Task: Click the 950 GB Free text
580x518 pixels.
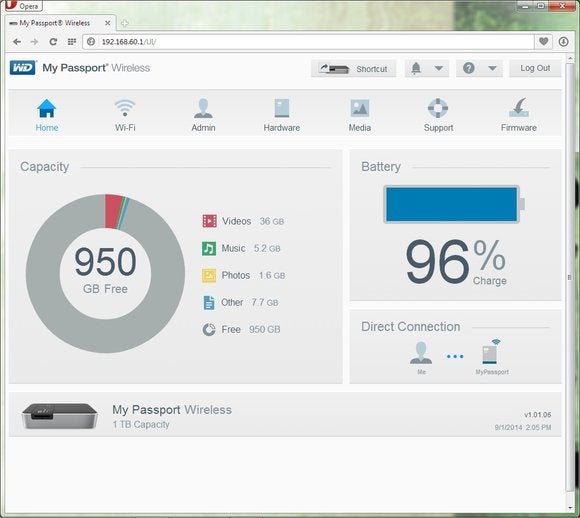Action: 105,270
